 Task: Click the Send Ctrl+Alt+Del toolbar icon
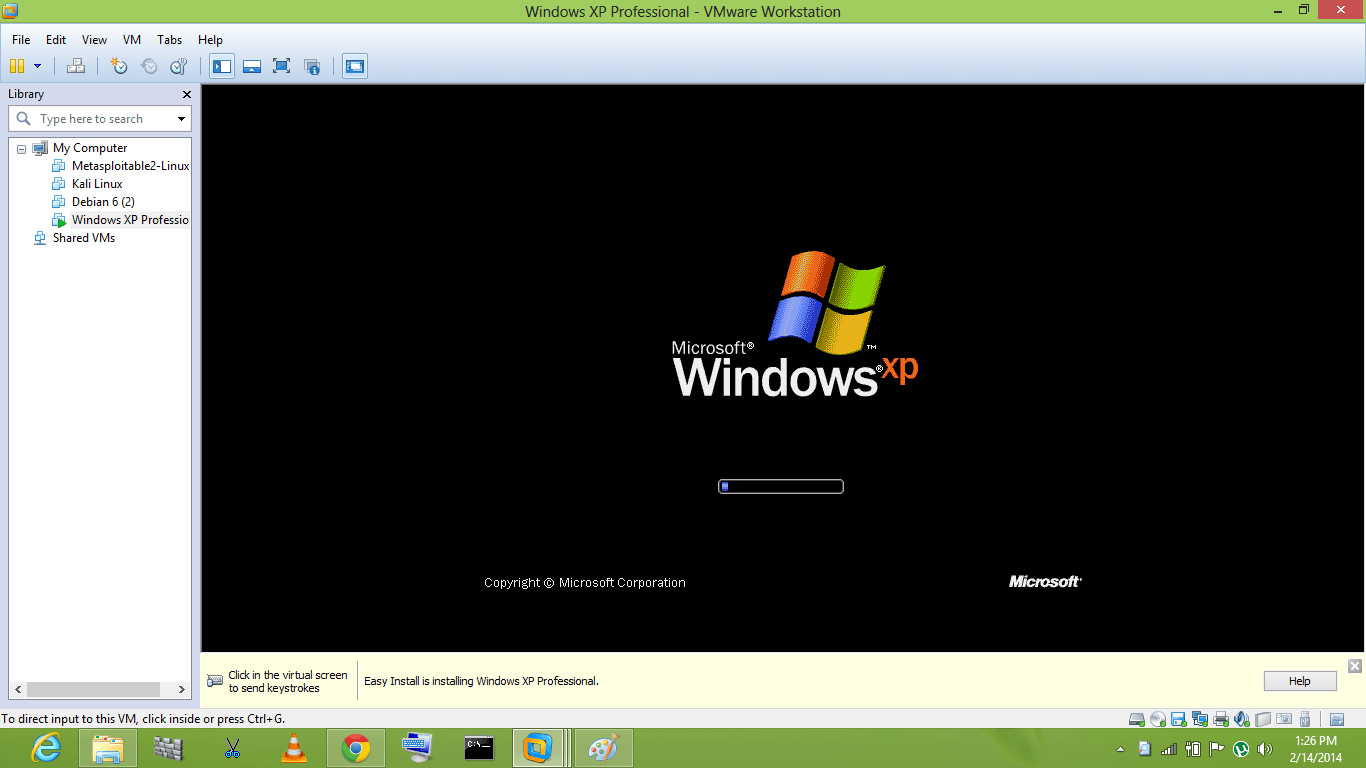(x=76, y=66)
